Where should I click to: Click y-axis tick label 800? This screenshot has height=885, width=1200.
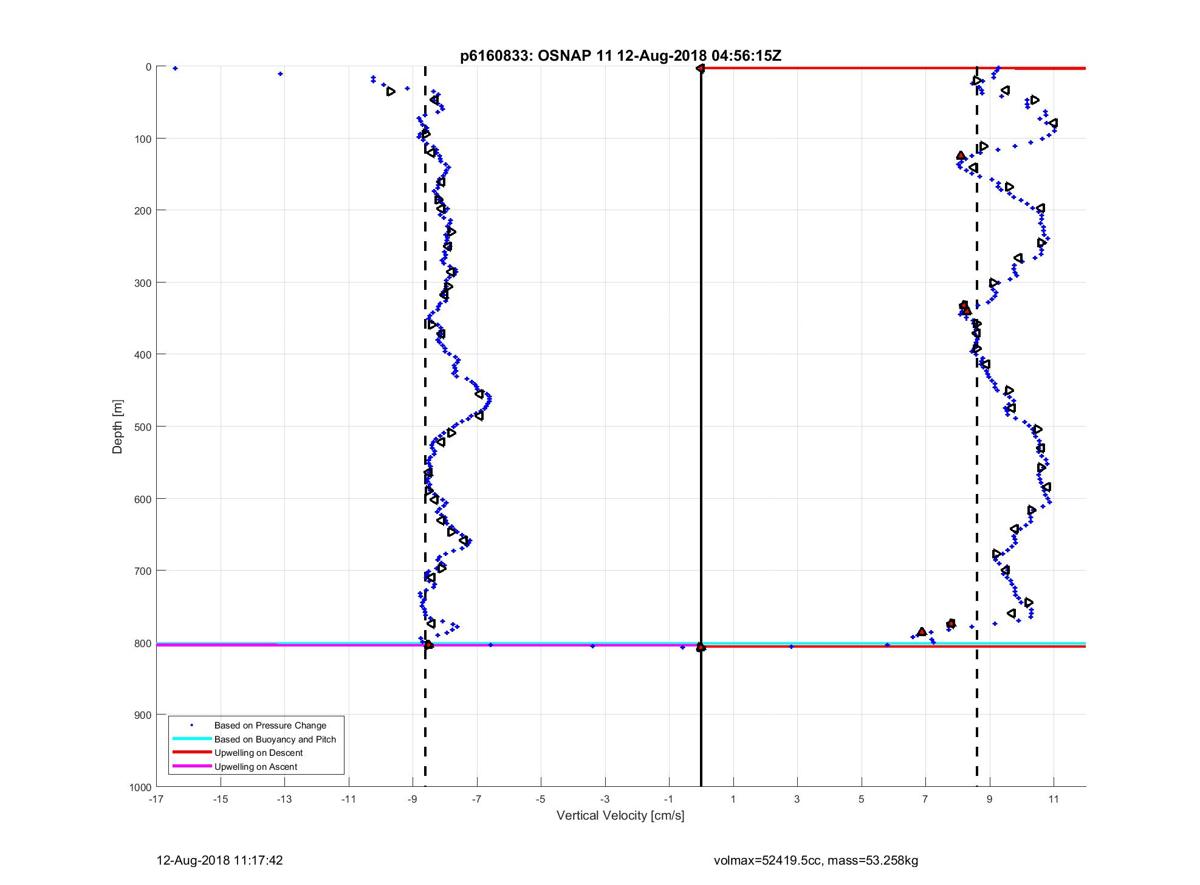[142, 643]
